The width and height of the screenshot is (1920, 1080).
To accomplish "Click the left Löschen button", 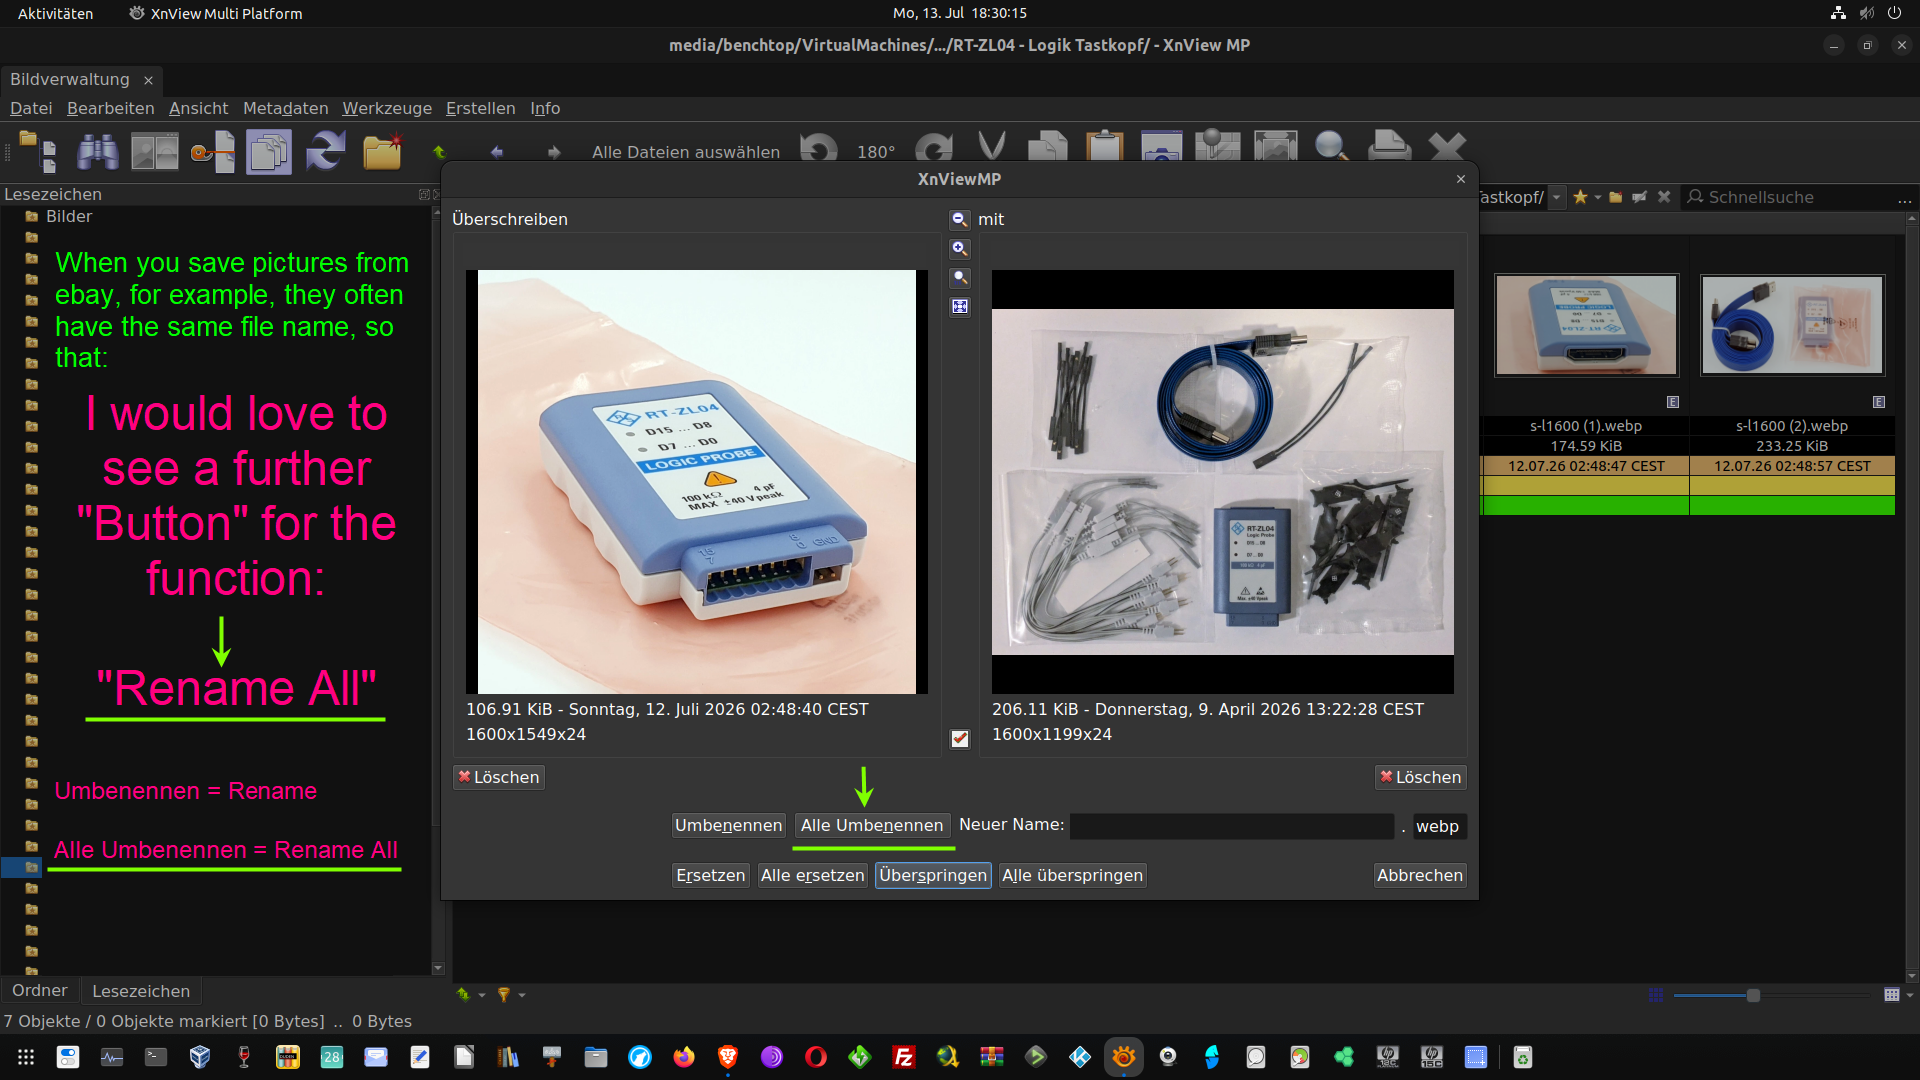I will (499, 777).
